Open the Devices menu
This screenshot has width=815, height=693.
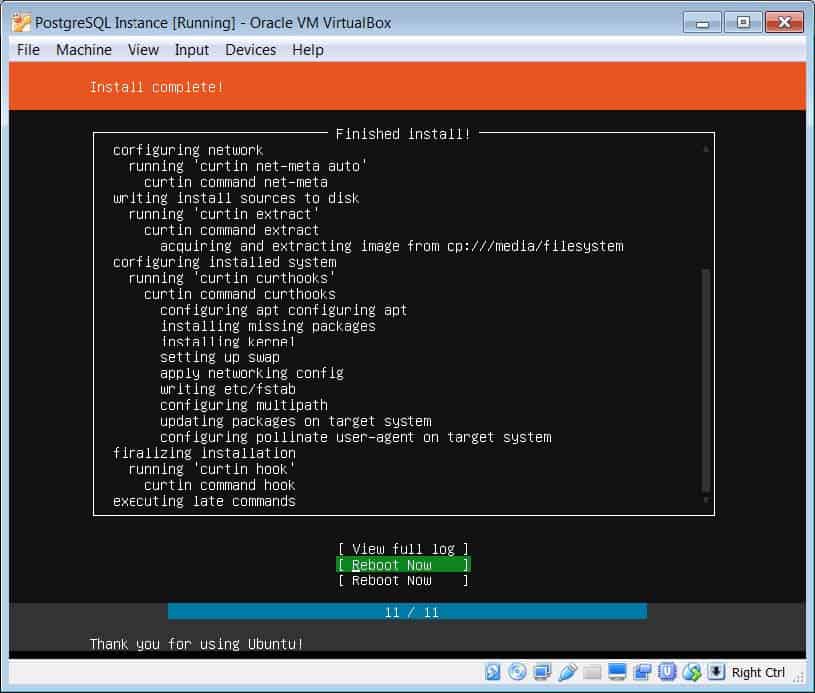pos(251,50)
